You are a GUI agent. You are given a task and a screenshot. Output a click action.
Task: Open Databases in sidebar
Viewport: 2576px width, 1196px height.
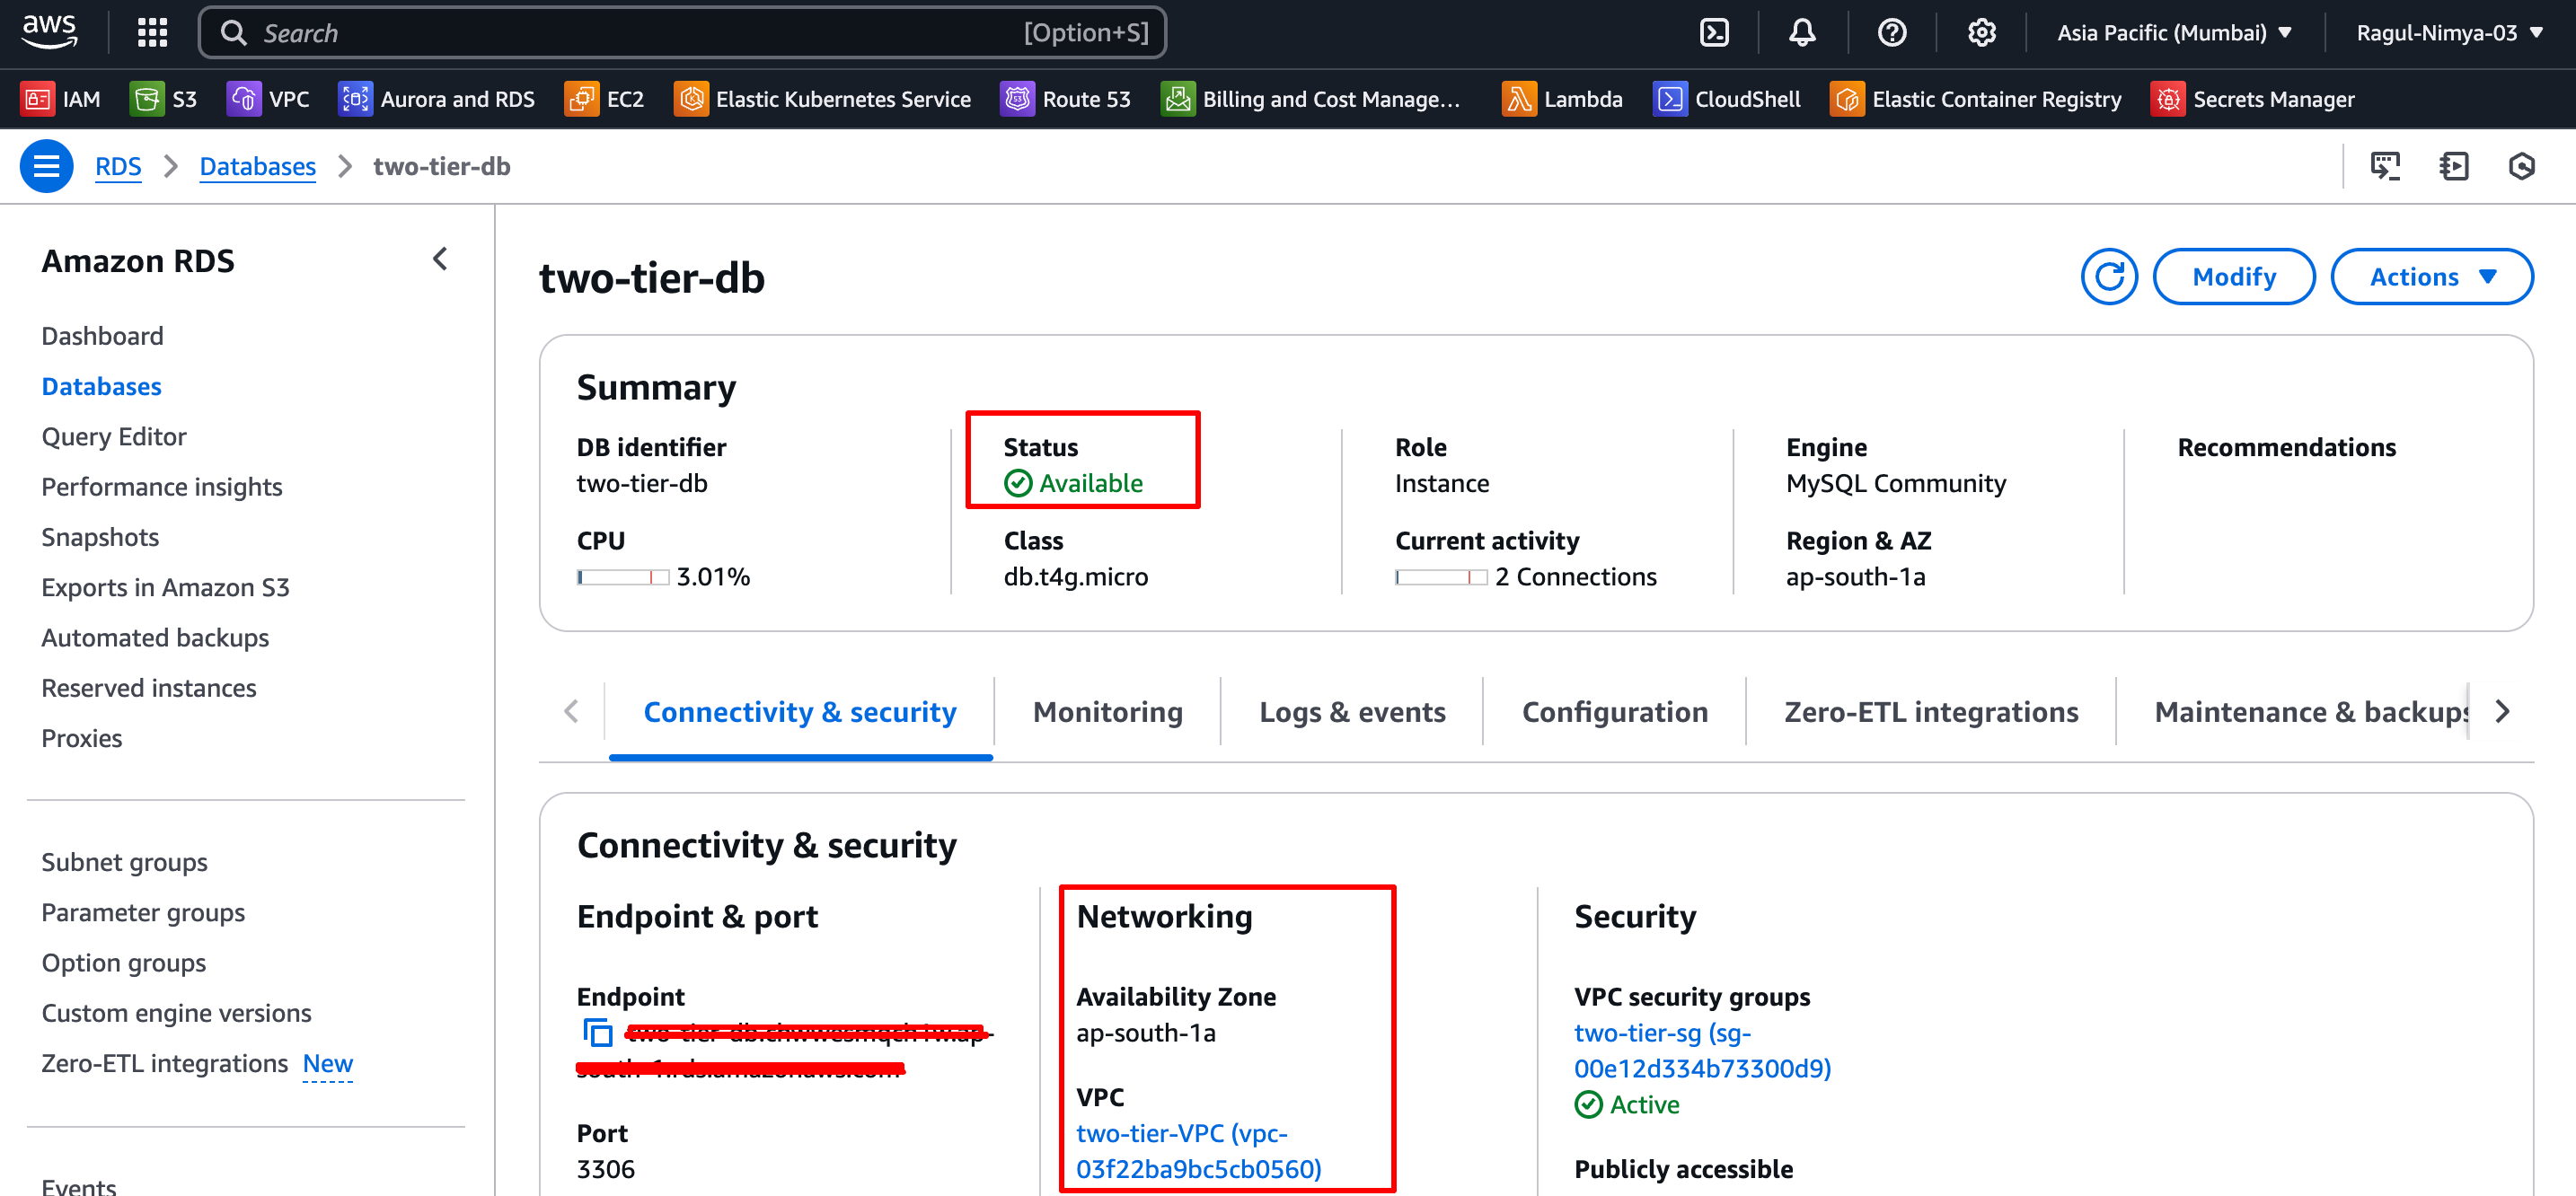102,386
